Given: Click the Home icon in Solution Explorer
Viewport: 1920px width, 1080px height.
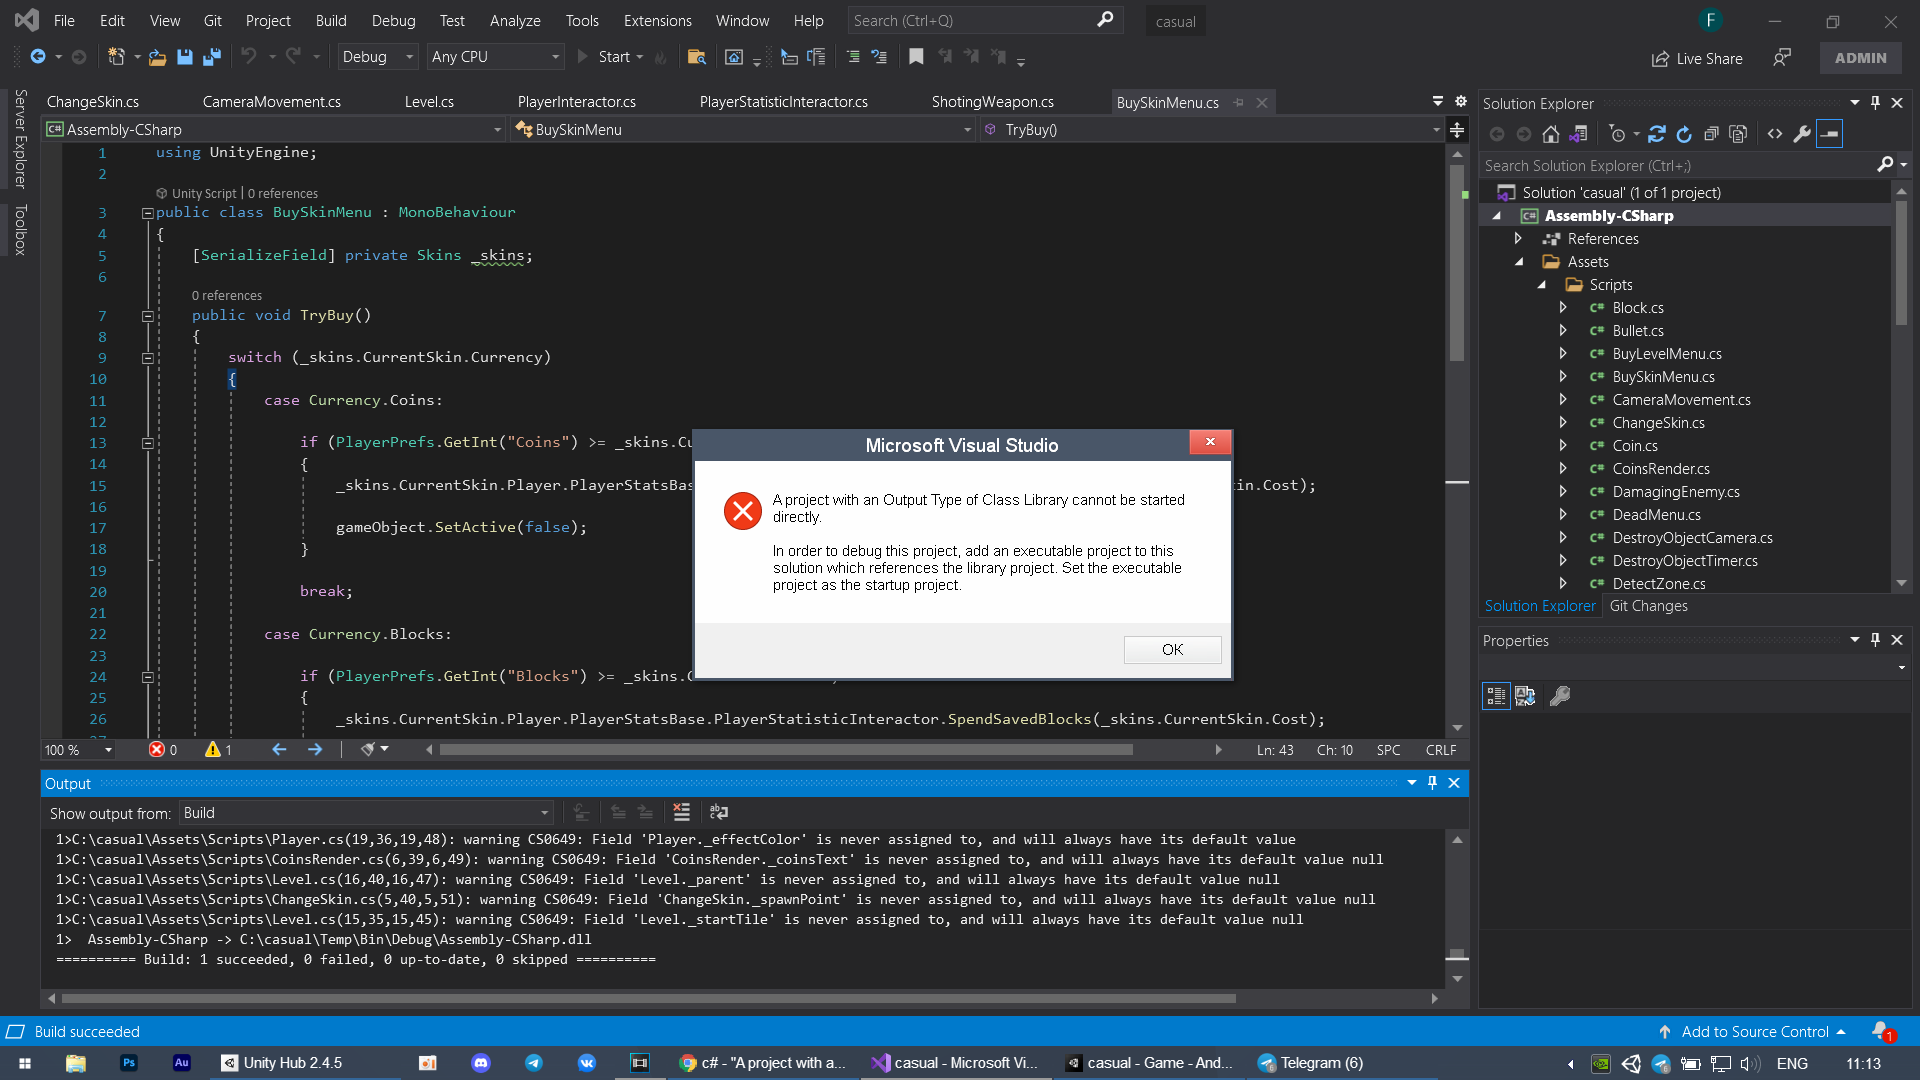Looking at the screenshot, I should pos(1550,134).
